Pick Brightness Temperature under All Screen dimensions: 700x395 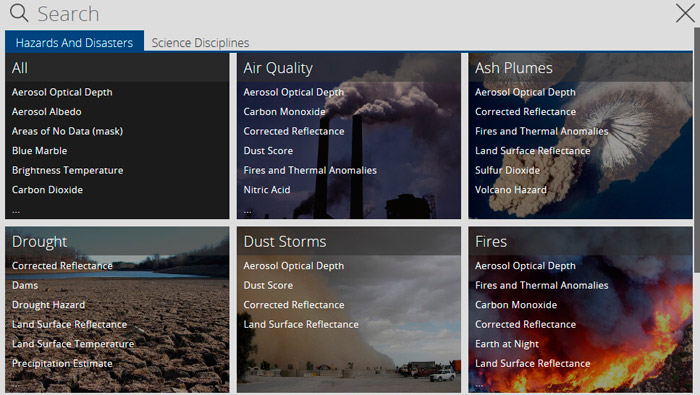click(67, 170)
